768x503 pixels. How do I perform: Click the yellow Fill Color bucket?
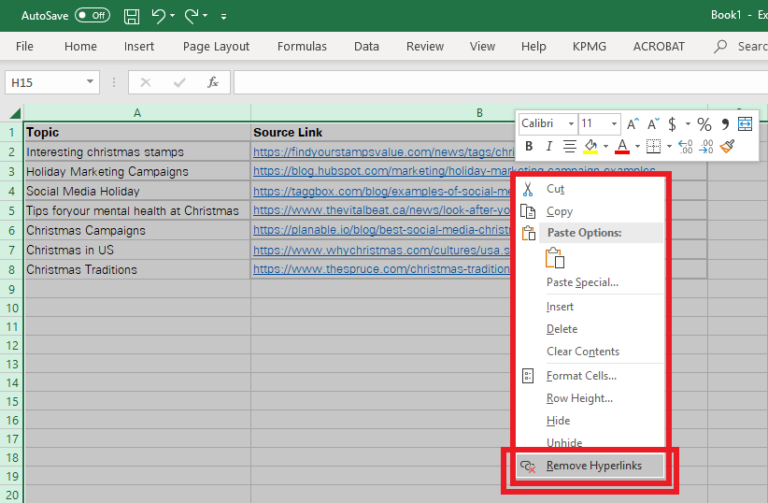(590, 147)
